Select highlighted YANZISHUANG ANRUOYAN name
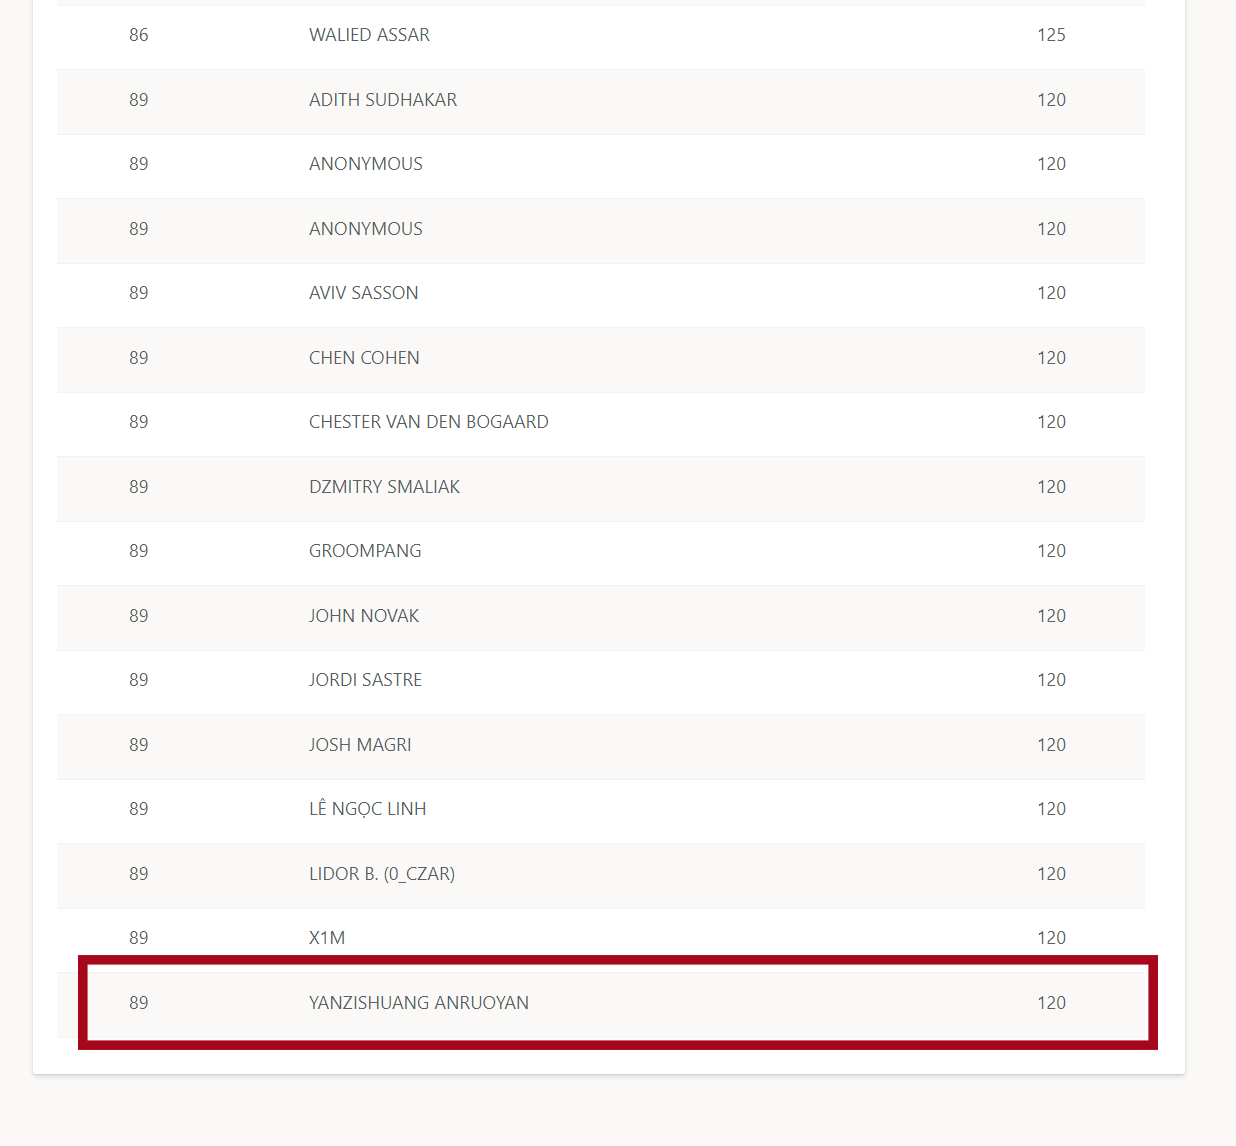The image size is (1236, 1146). click(418, 1003)
